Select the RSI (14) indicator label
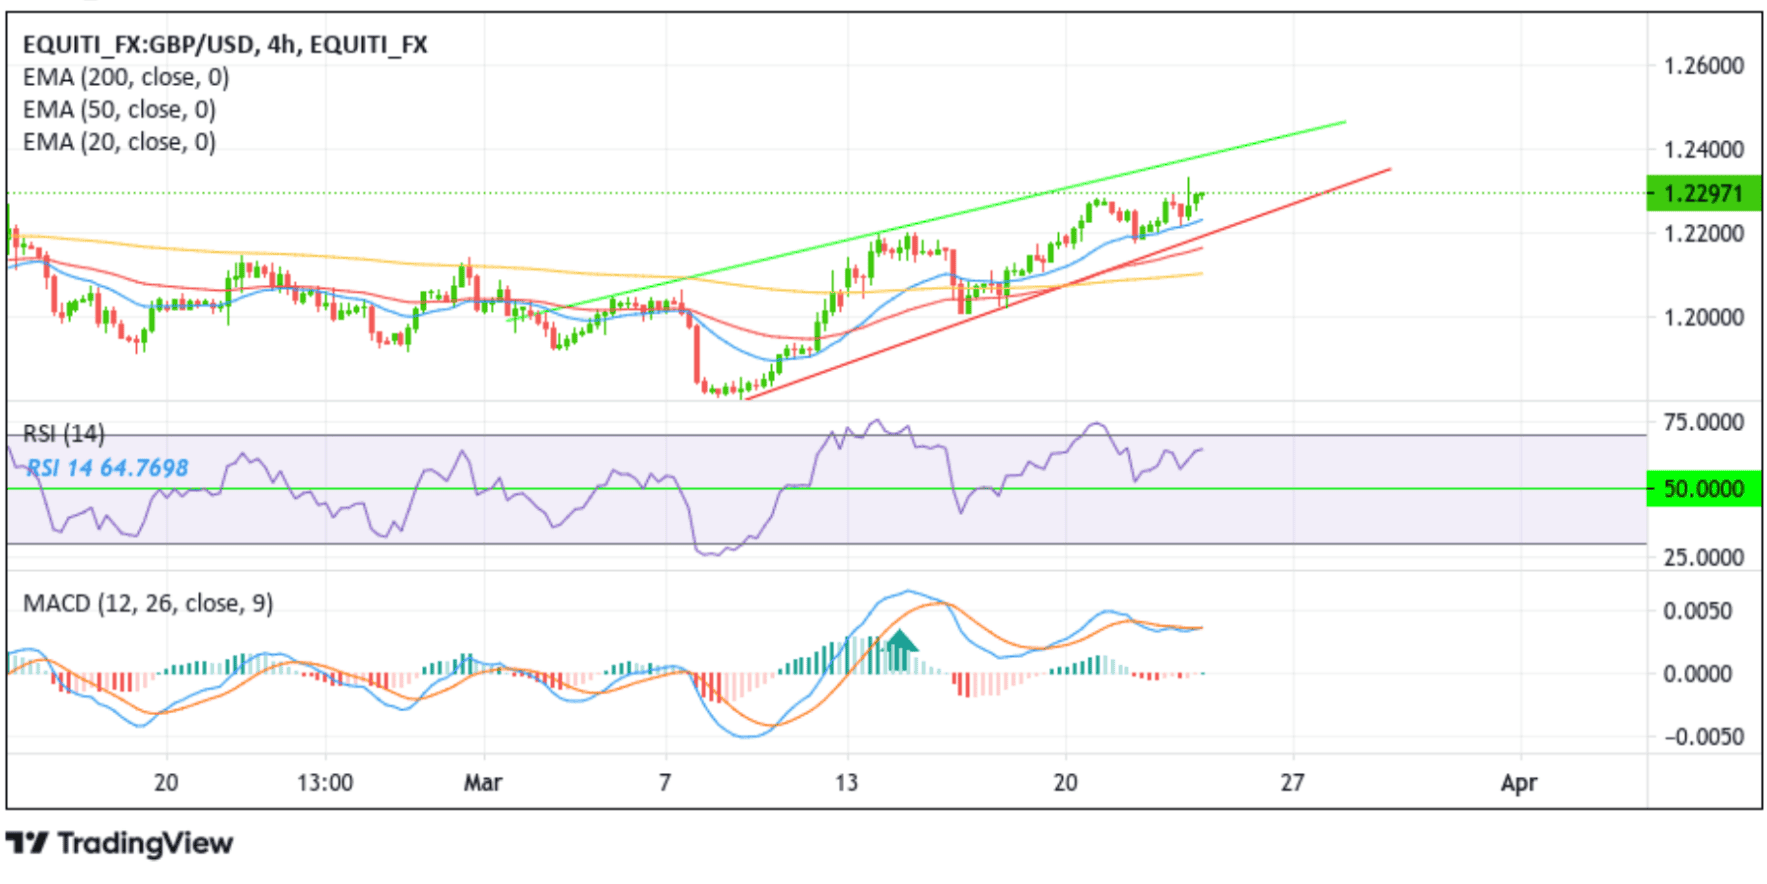The width and height of the screenshot is (1767, 884). click(63, 434)
